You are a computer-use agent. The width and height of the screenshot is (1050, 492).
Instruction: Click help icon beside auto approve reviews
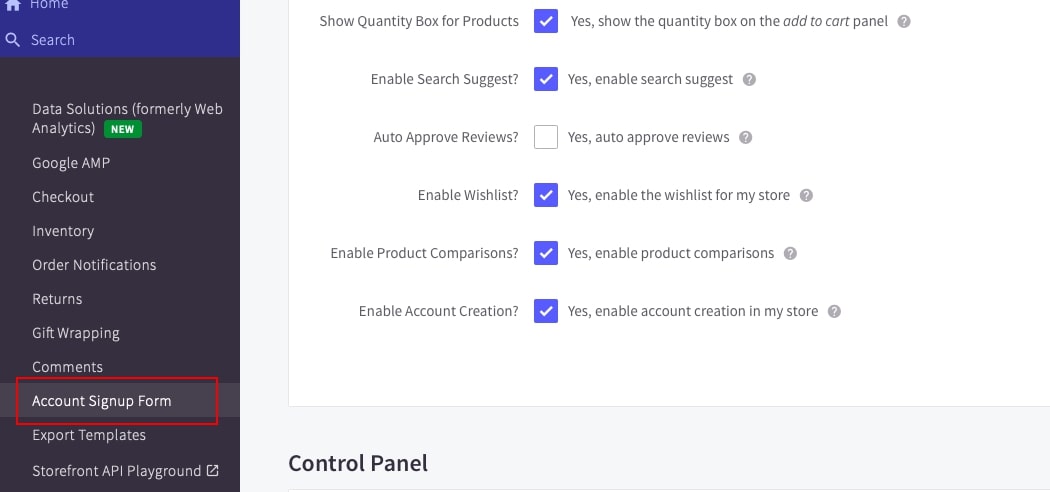[745, 137]
